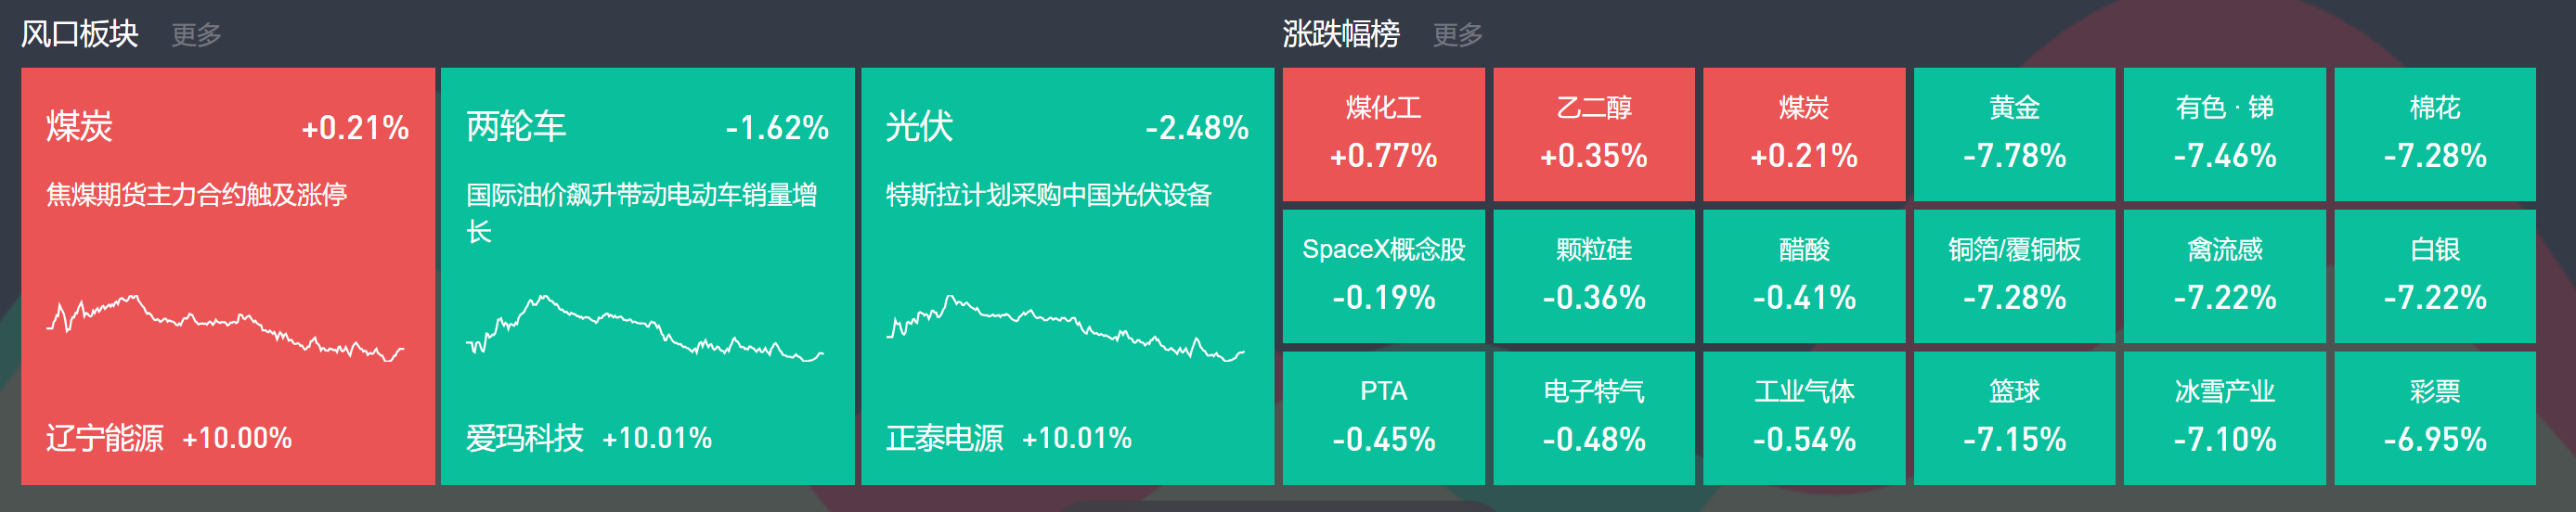The image size is (2576, 512).
Task: Open 更多 link beside 涨跌幅榜
Action: [1457, 35]
